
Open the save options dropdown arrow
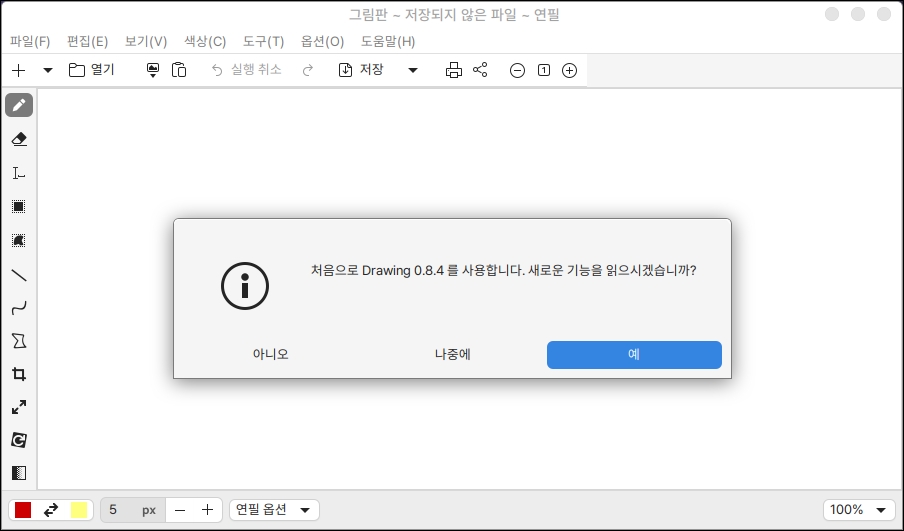(413, 70)
